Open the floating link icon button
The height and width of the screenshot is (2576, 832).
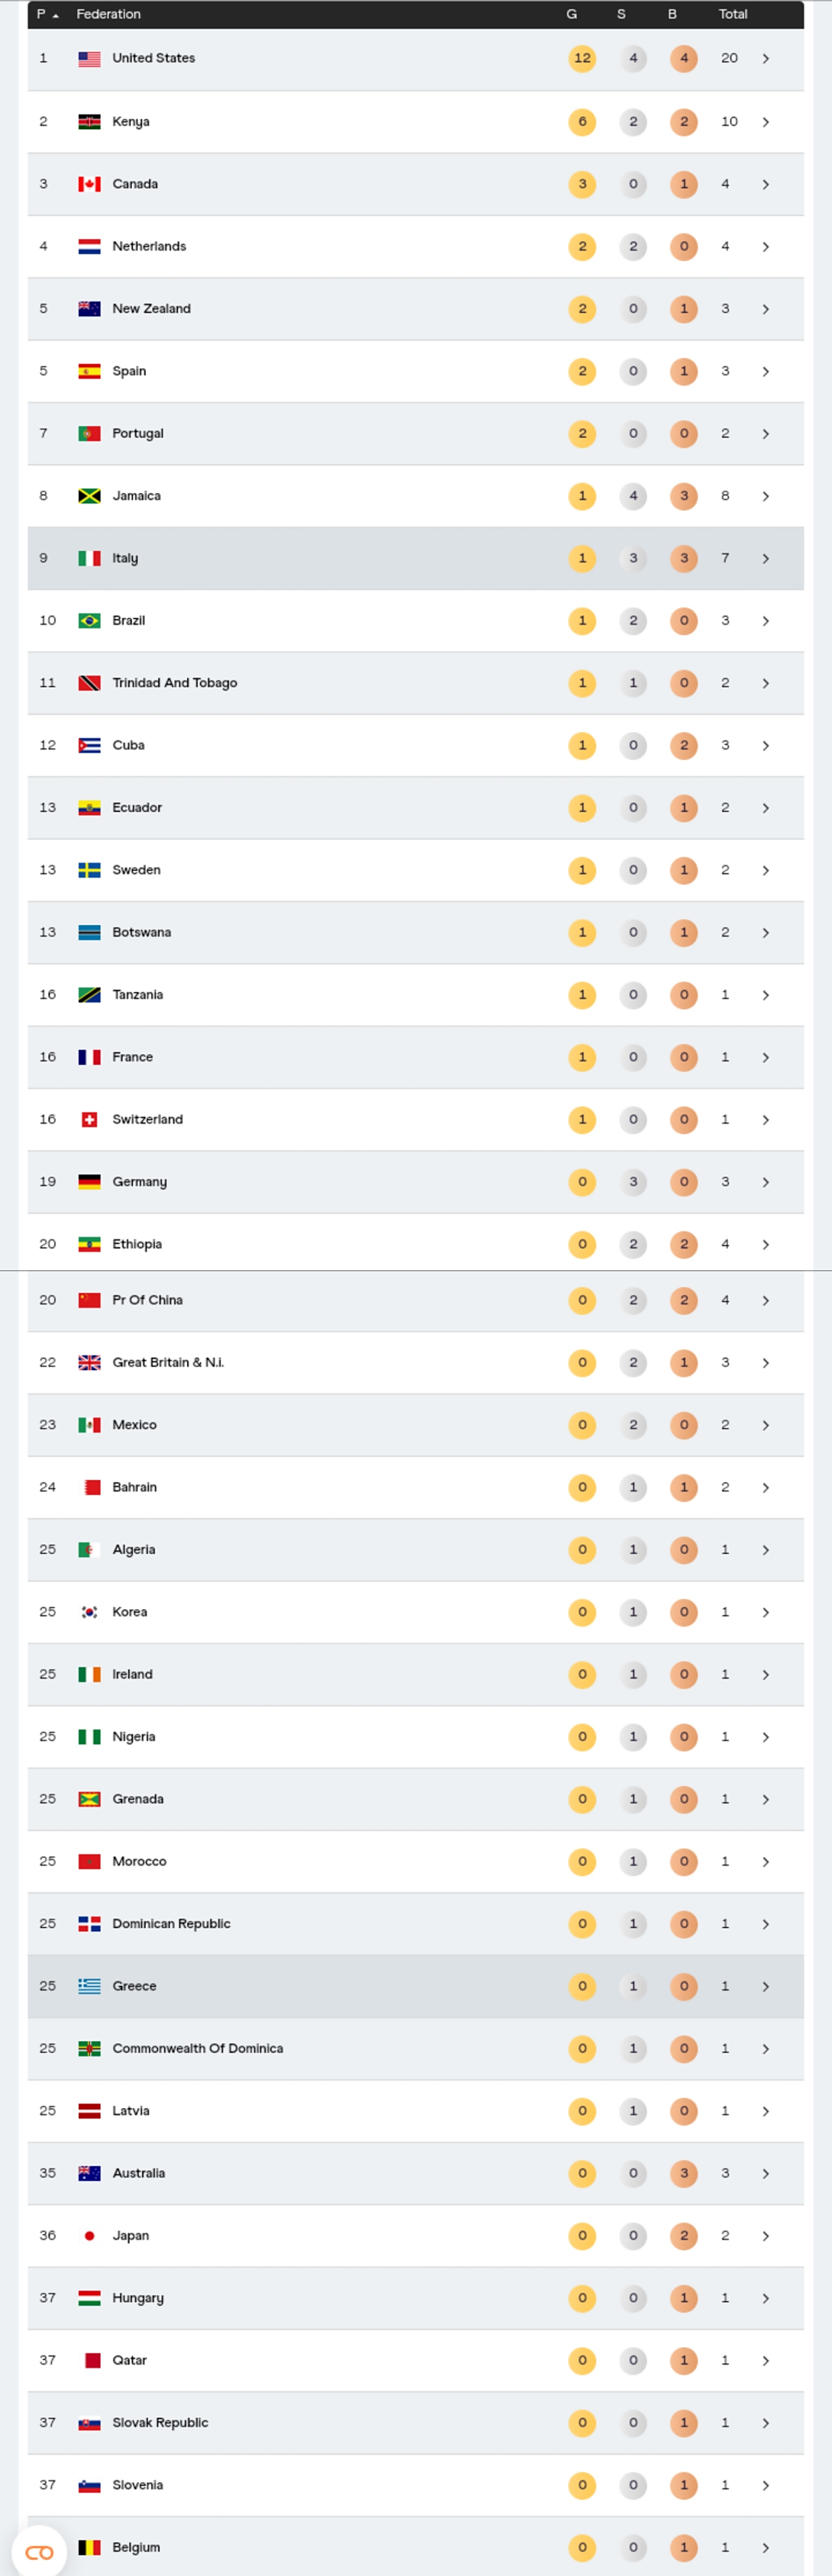tap(39, 2552)
